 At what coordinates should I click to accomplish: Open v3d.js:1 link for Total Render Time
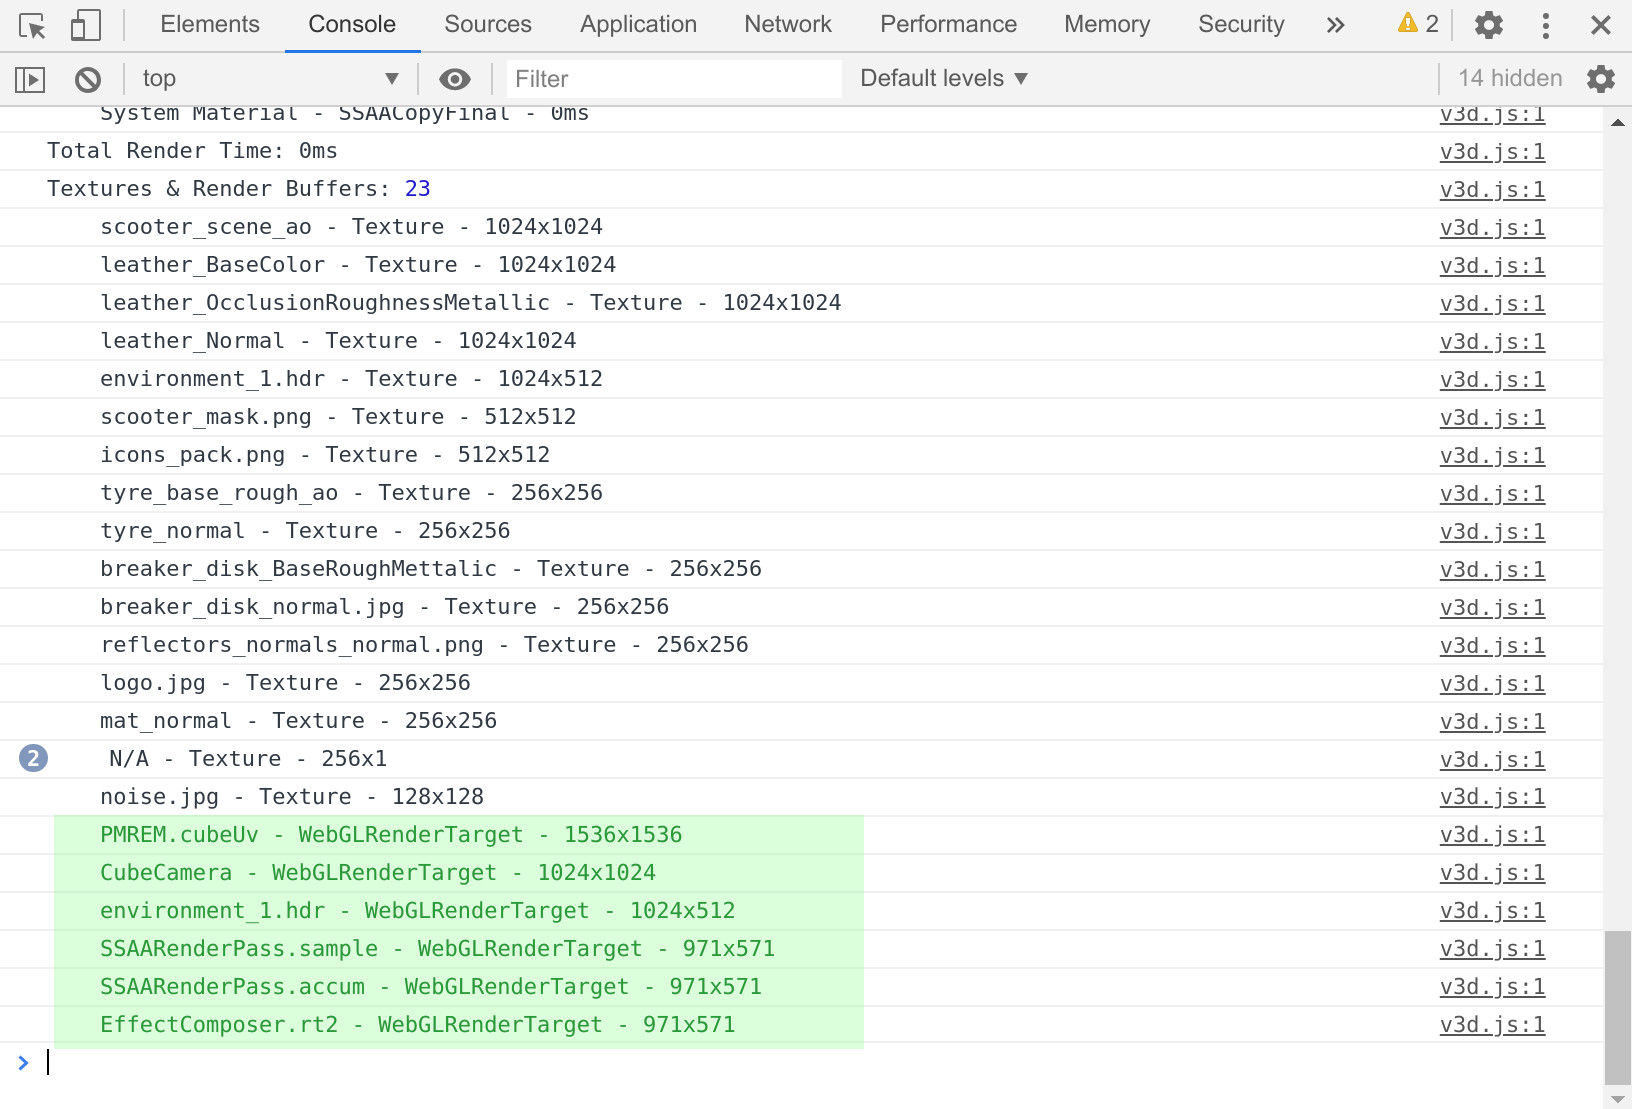click(1492, 152)
